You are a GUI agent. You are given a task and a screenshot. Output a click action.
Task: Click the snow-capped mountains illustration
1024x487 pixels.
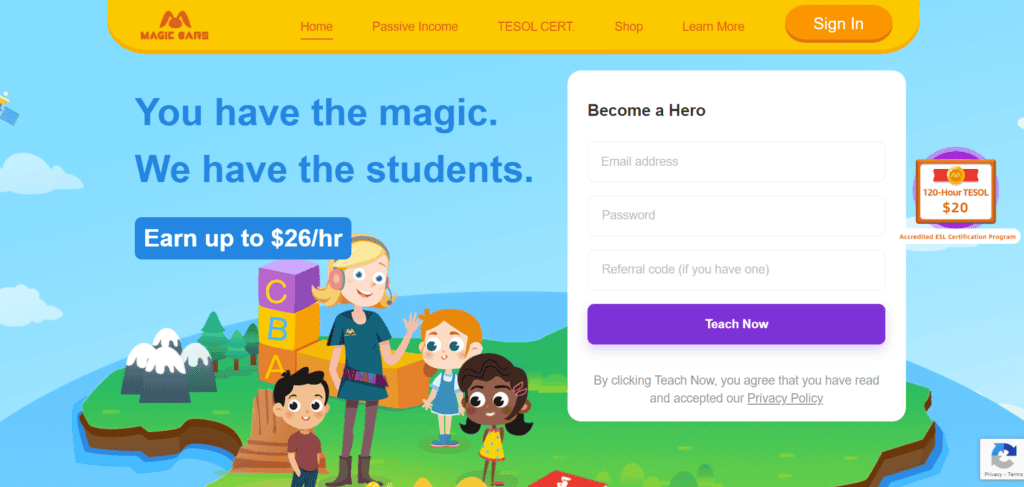click(x=168, y=364)
